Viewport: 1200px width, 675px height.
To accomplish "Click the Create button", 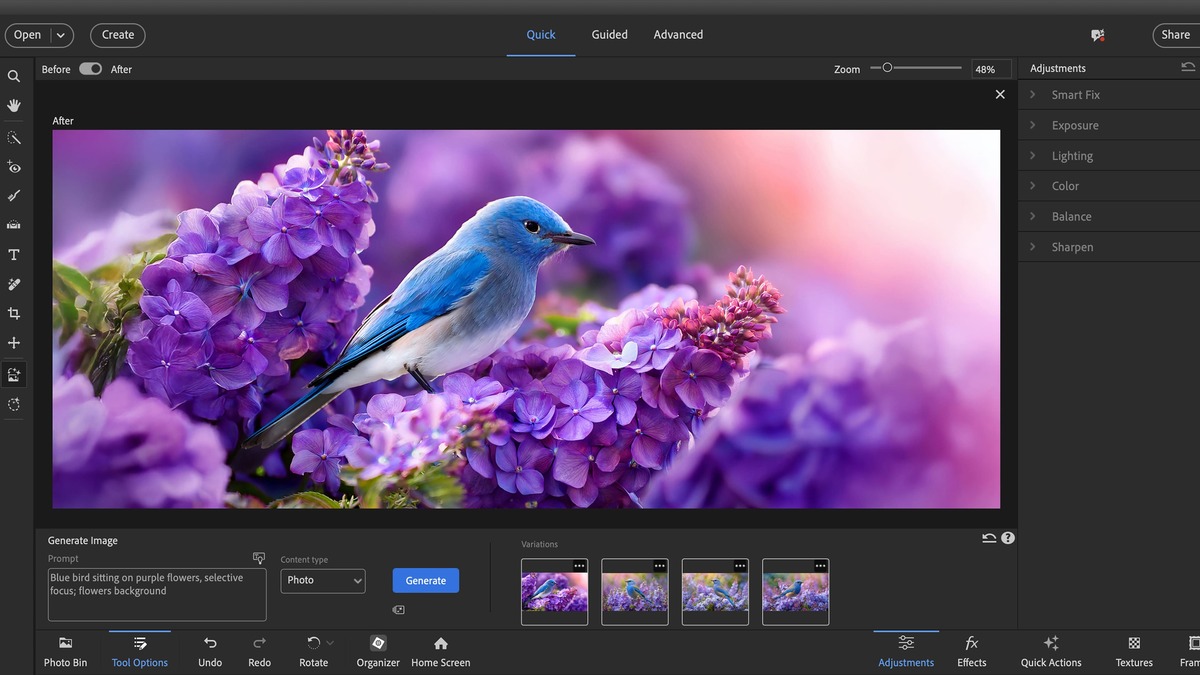I will click(x=118, y=35).
